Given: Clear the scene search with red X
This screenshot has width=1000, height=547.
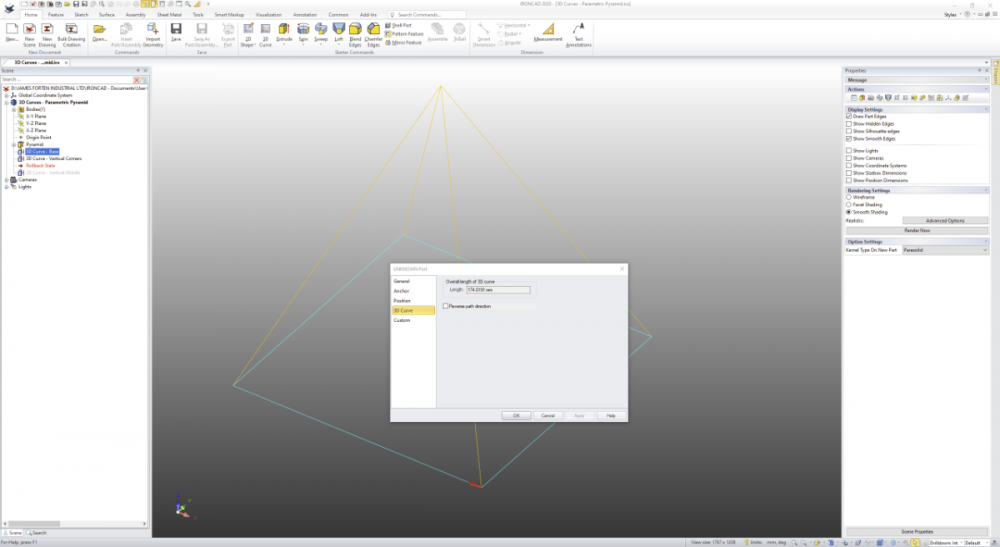Looking at the screenshot, I should [136, 80].
